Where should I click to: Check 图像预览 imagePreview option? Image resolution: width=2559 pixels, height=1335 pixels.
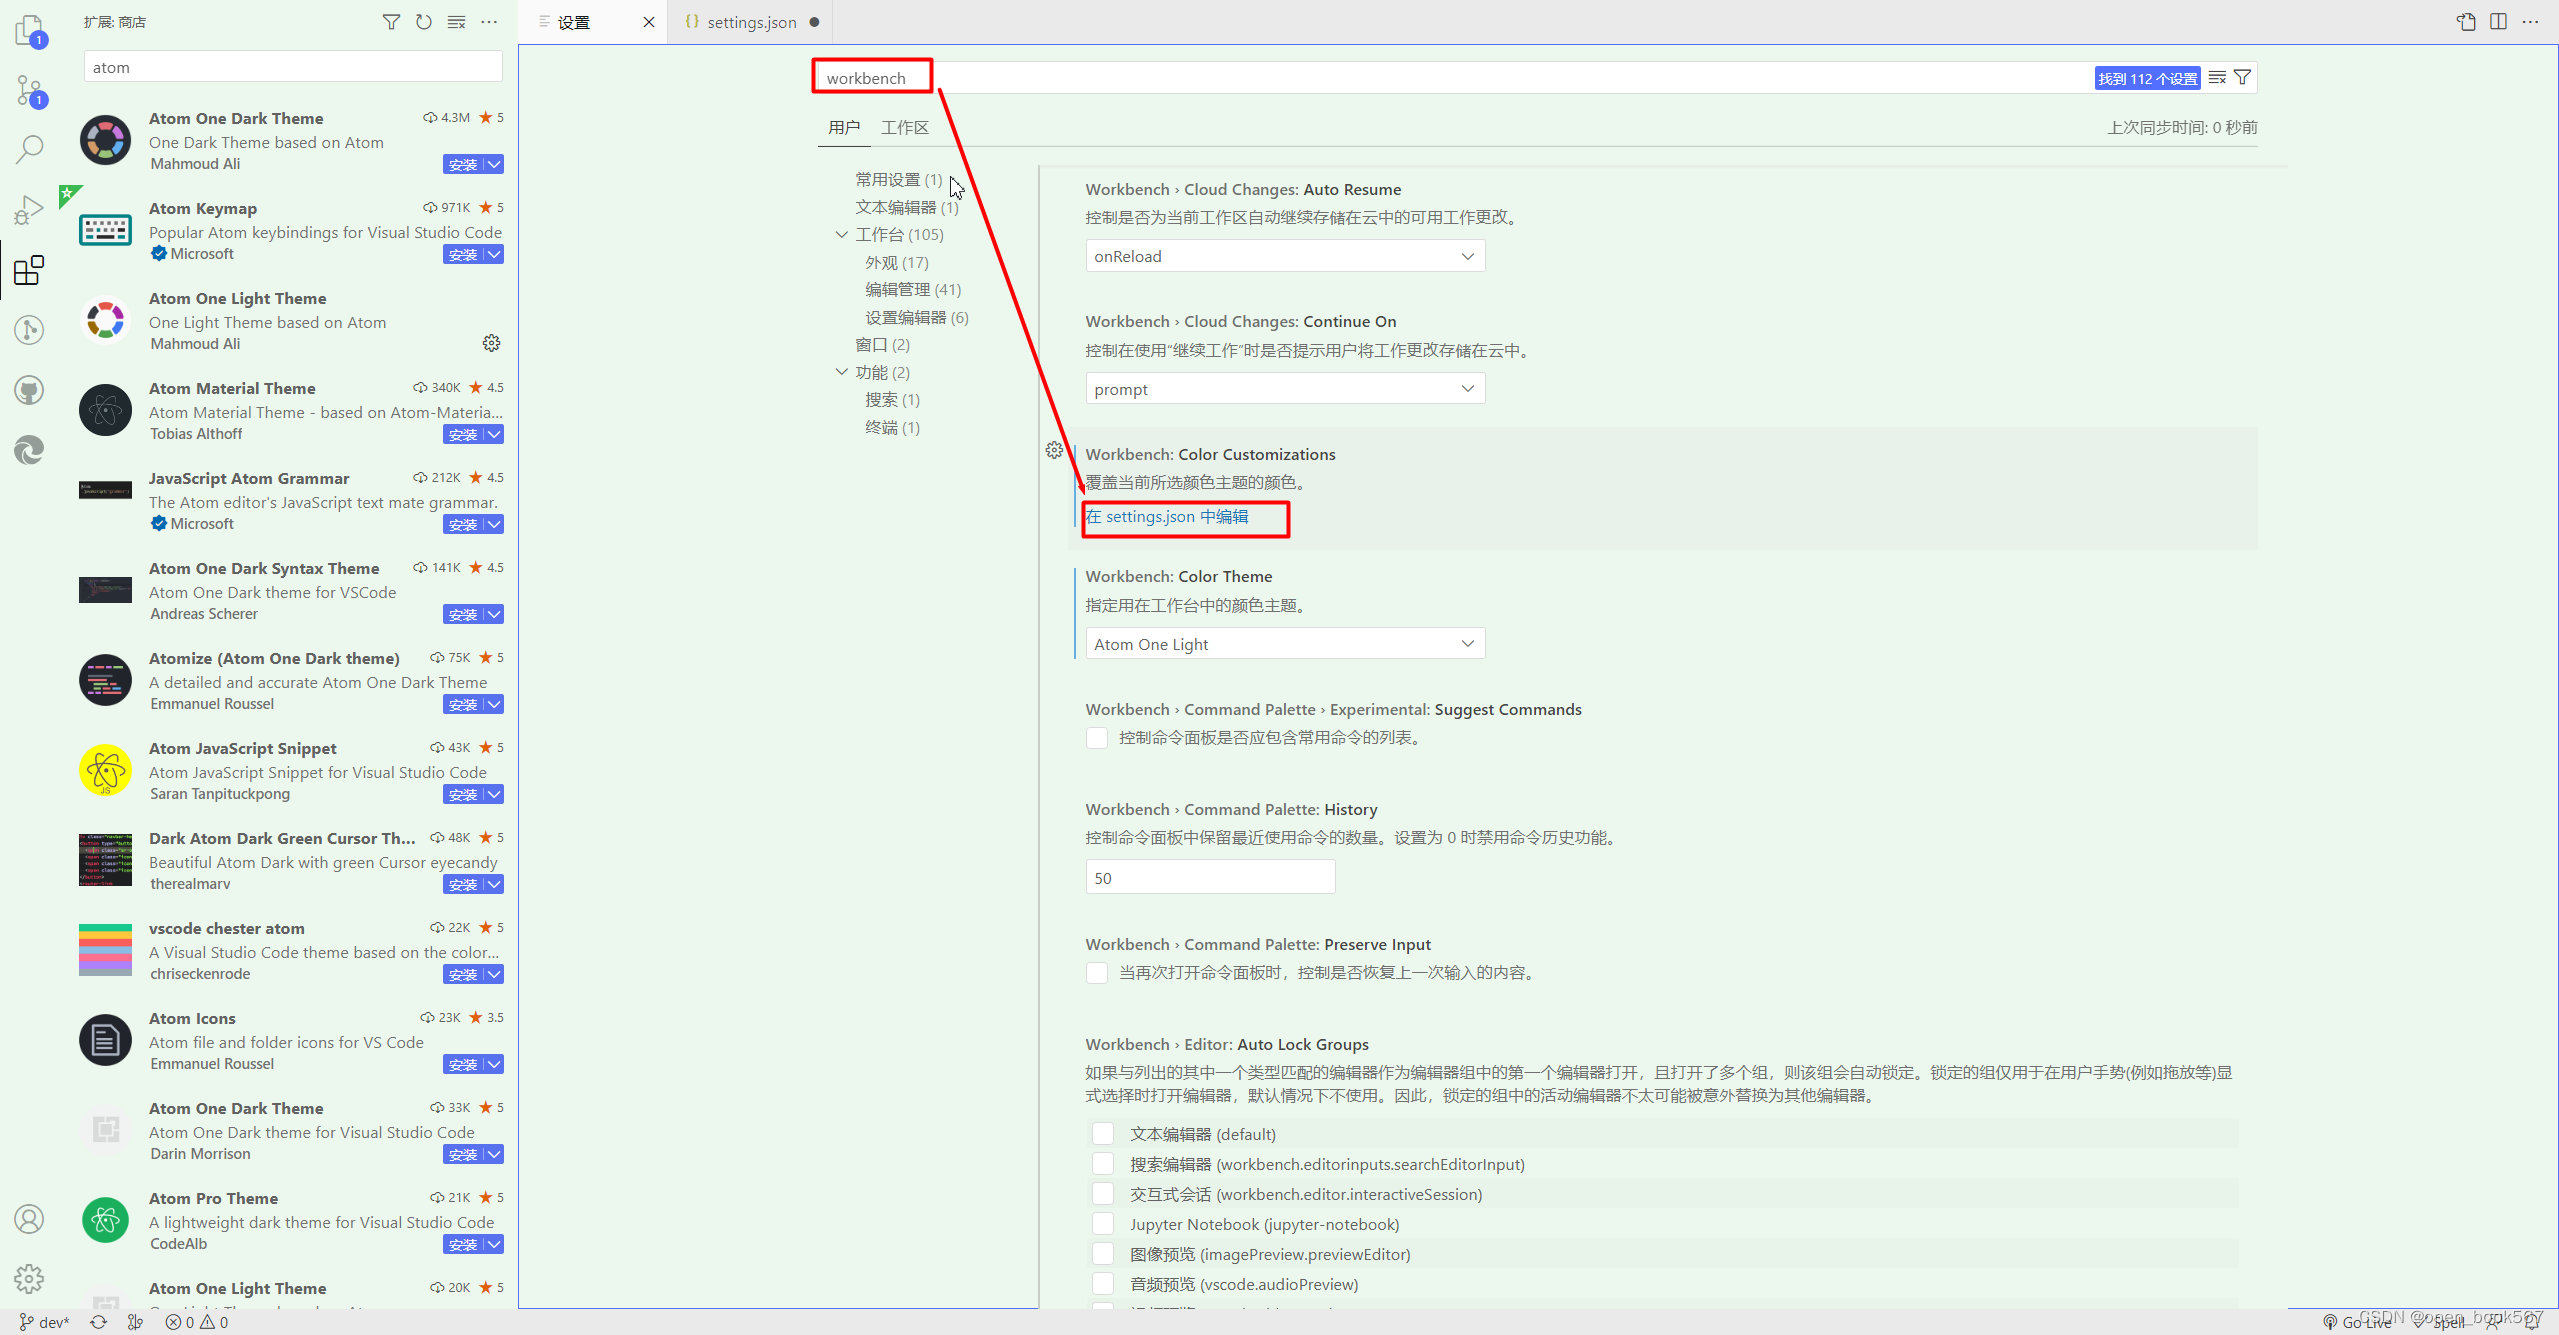click(1103, 1253)
